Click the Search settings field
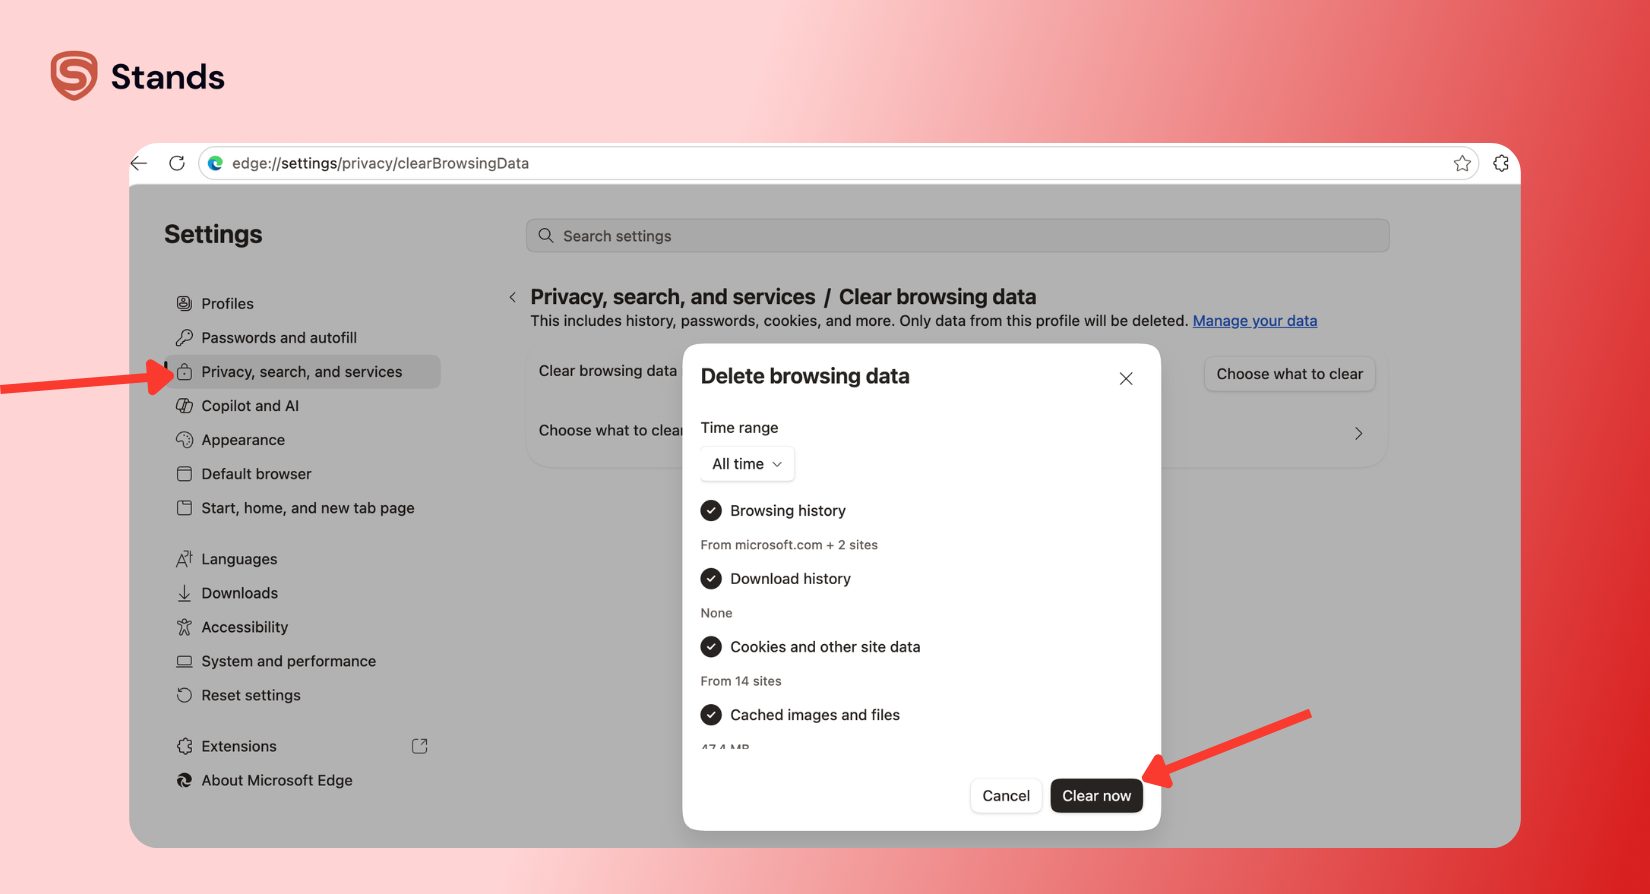Screen dimensions: 1650x894 [x=957, y=235]
